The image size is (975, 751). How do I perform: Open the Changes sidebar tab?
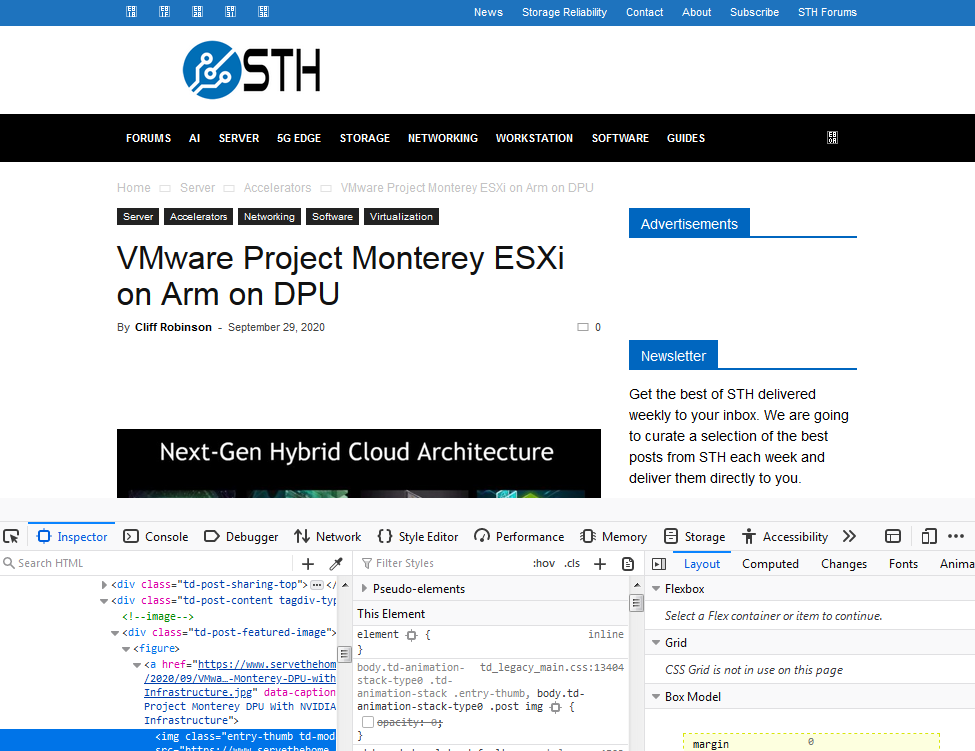click(844, 564)
